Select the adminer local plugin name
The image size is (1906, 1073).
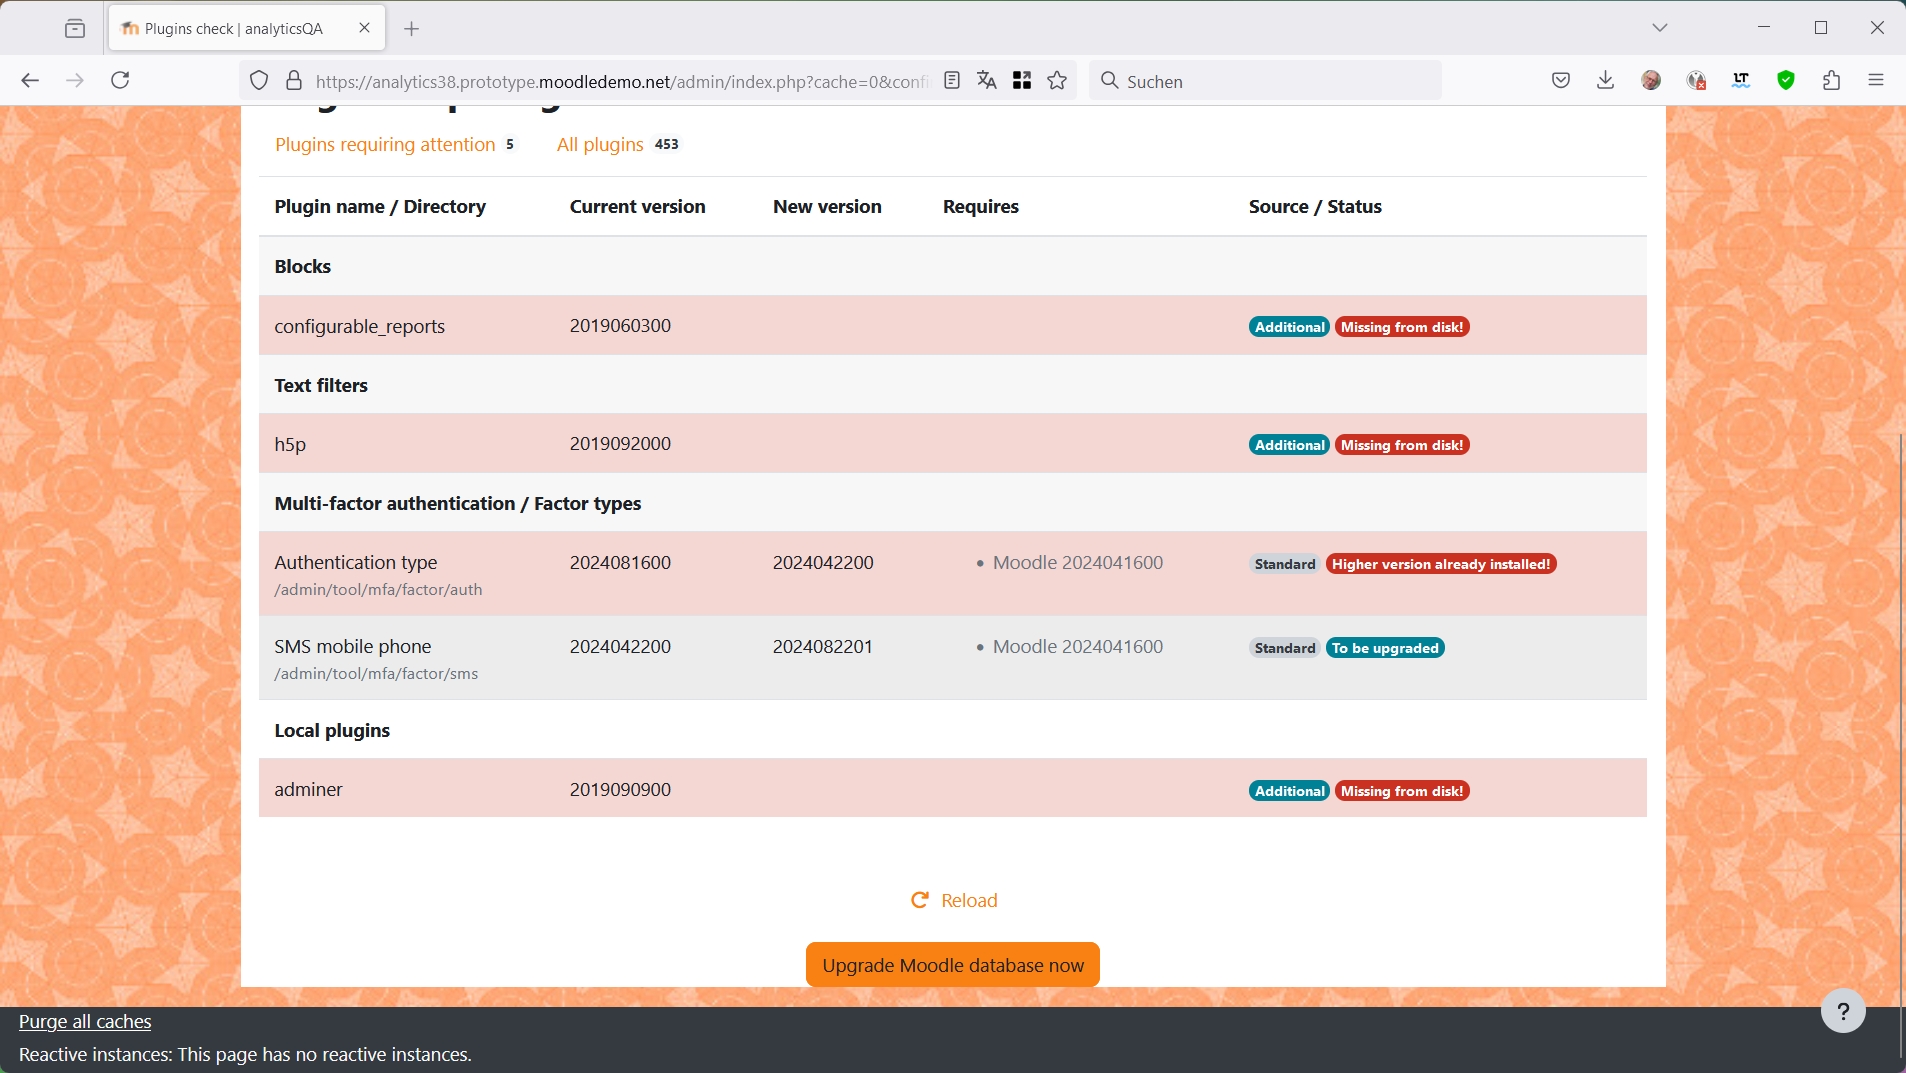coord(309,789)
